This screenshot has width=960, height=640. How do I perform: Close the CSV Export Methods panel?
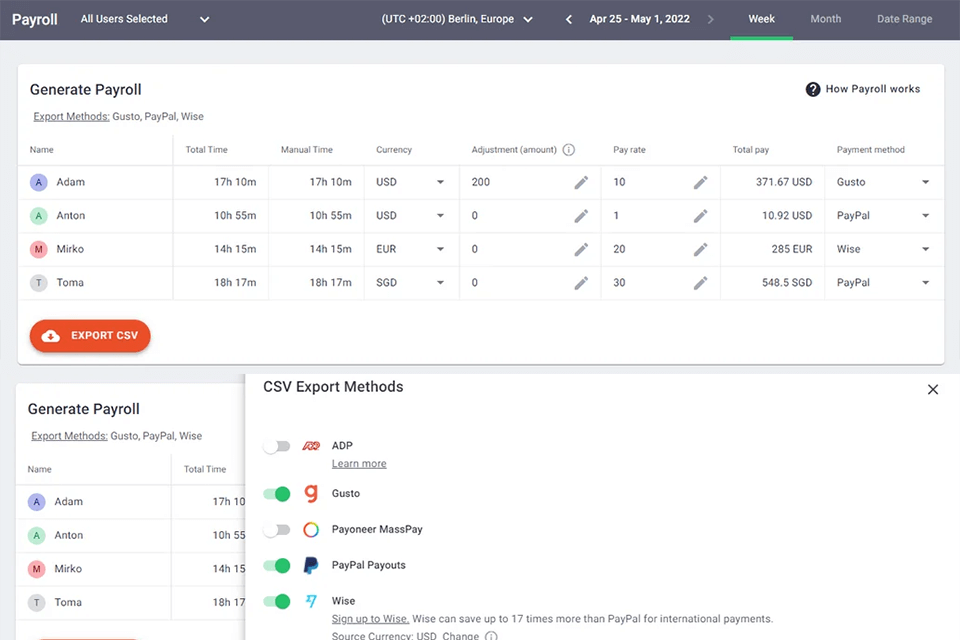pyautogui.click(x=933, y=389)
